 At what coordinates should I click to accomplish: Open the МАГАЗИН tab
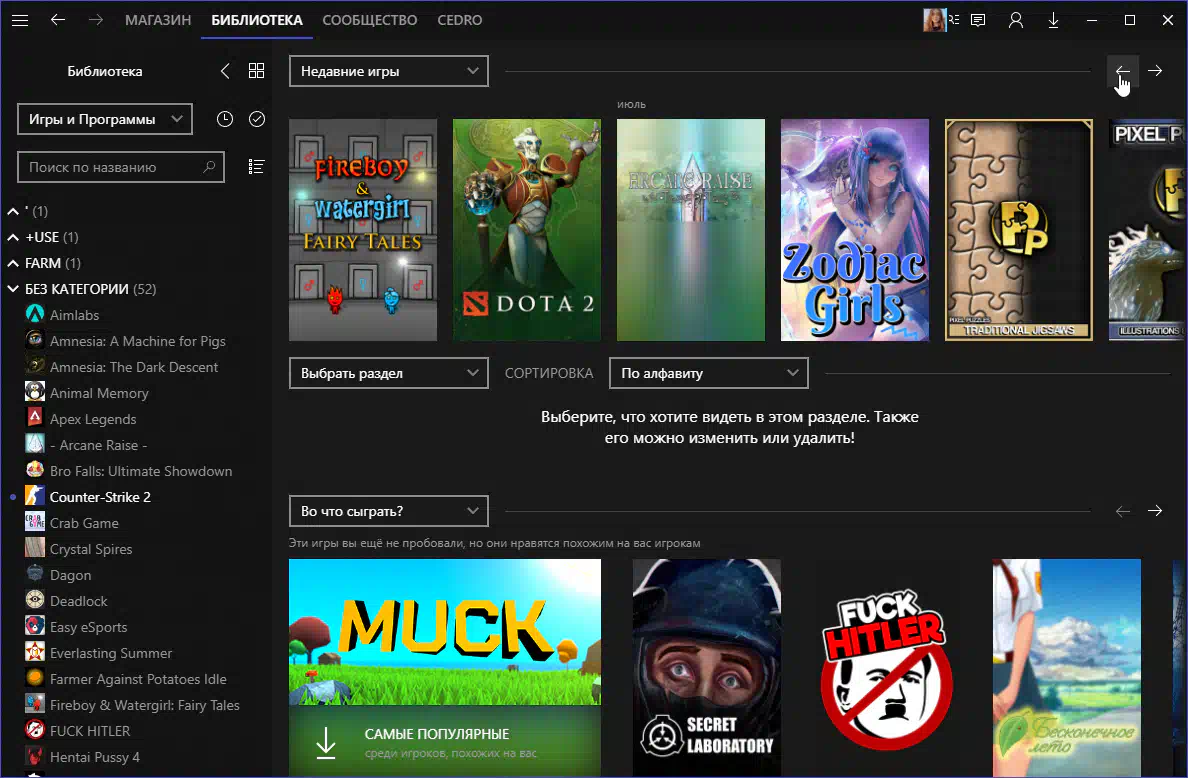158,20
